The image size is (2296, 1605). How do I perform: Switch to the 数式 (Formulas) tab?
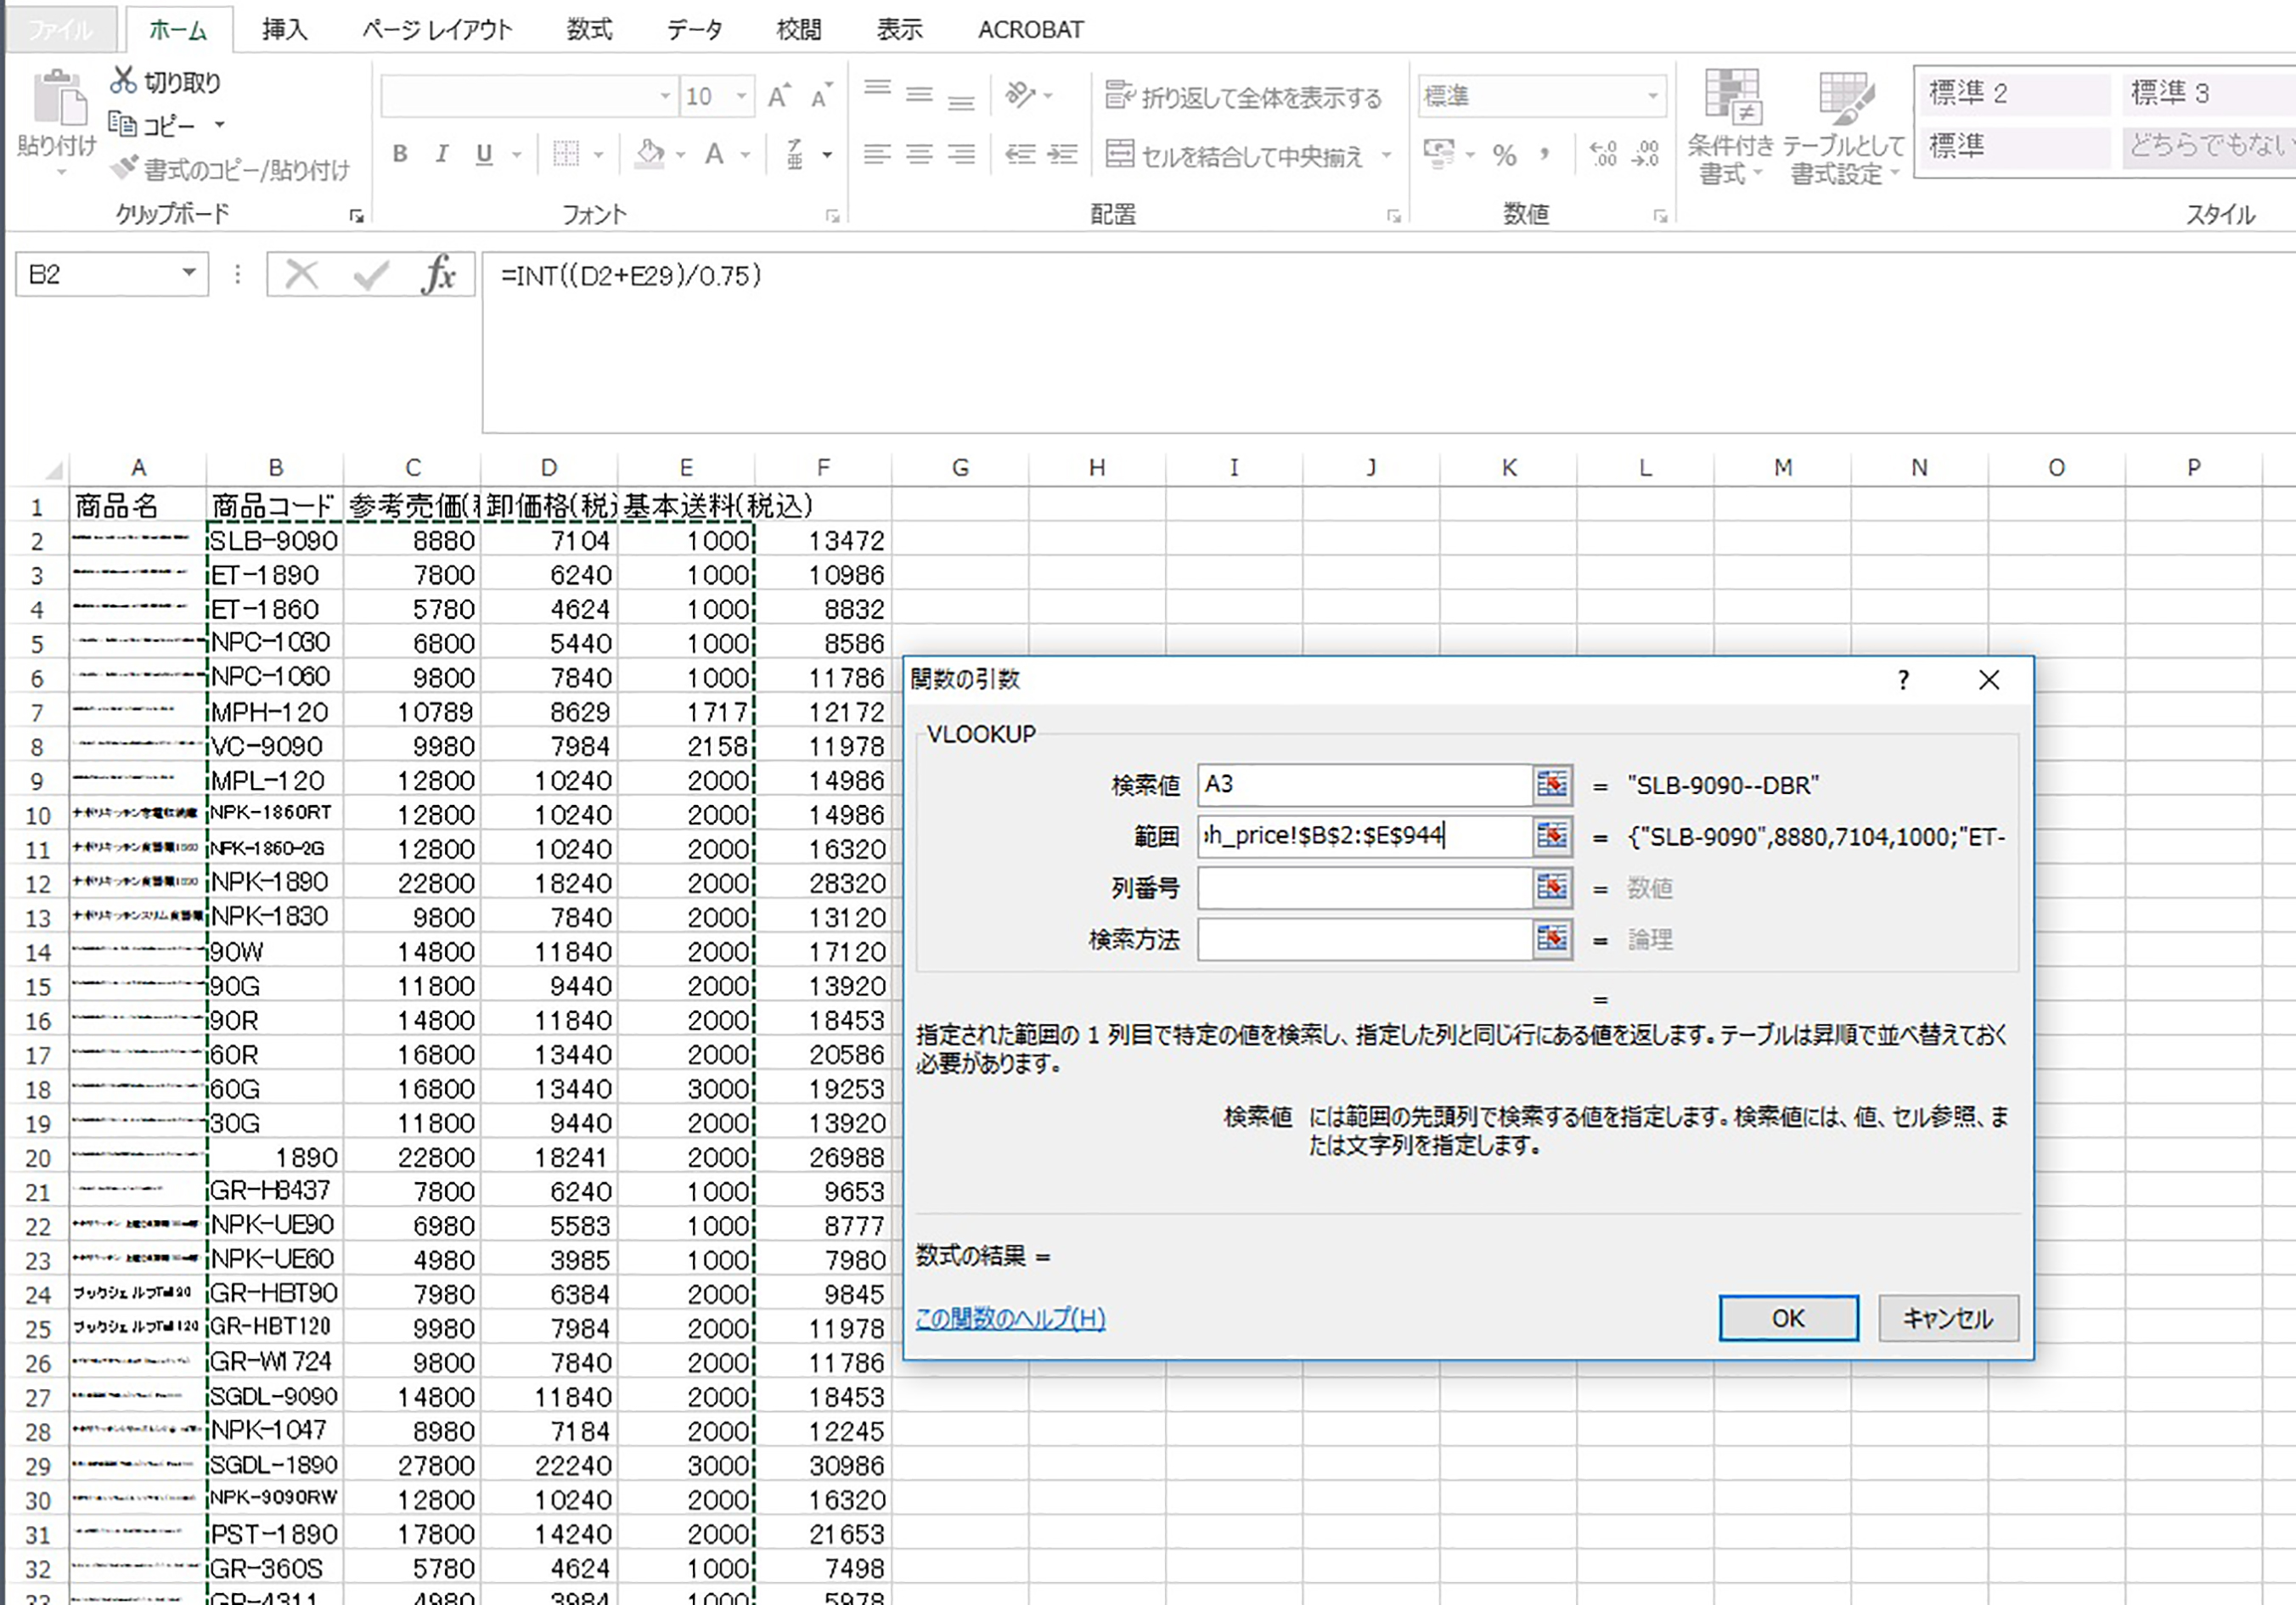589,29
